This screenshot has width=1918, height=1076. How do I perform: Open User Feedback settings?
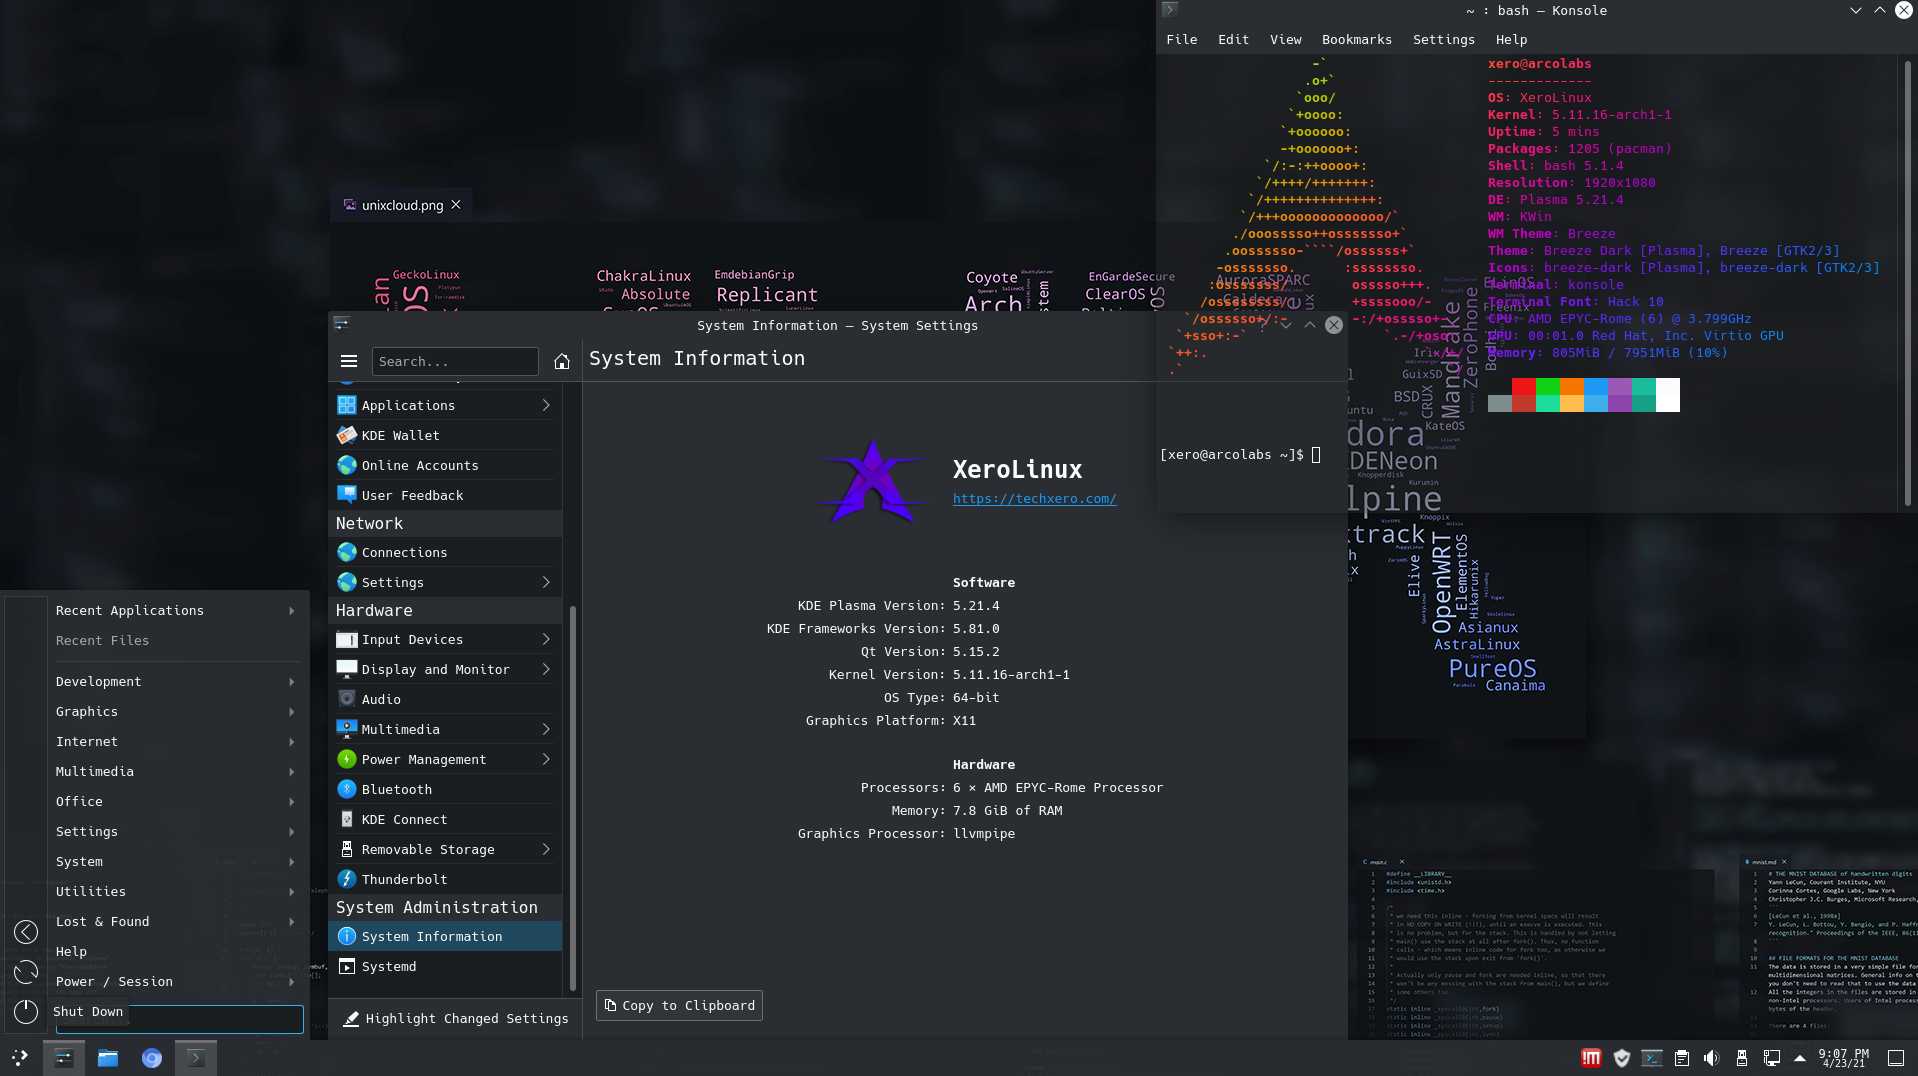click(x=445, y=495)
